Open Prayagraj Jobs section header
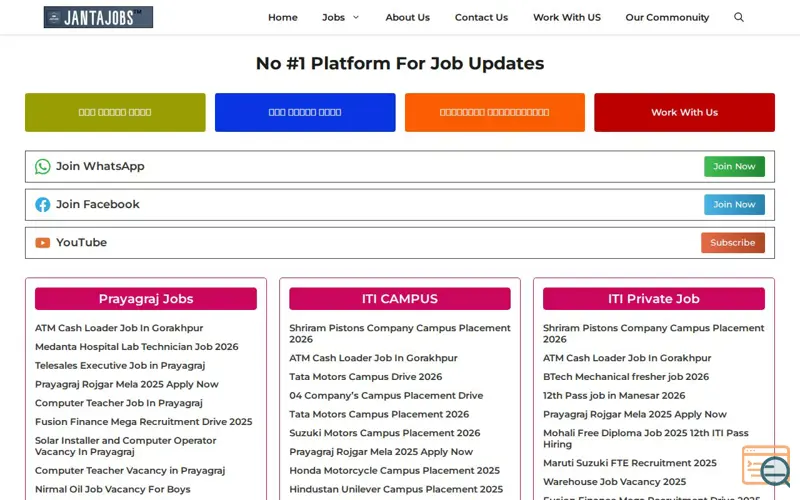 click(x=146, y=298)
